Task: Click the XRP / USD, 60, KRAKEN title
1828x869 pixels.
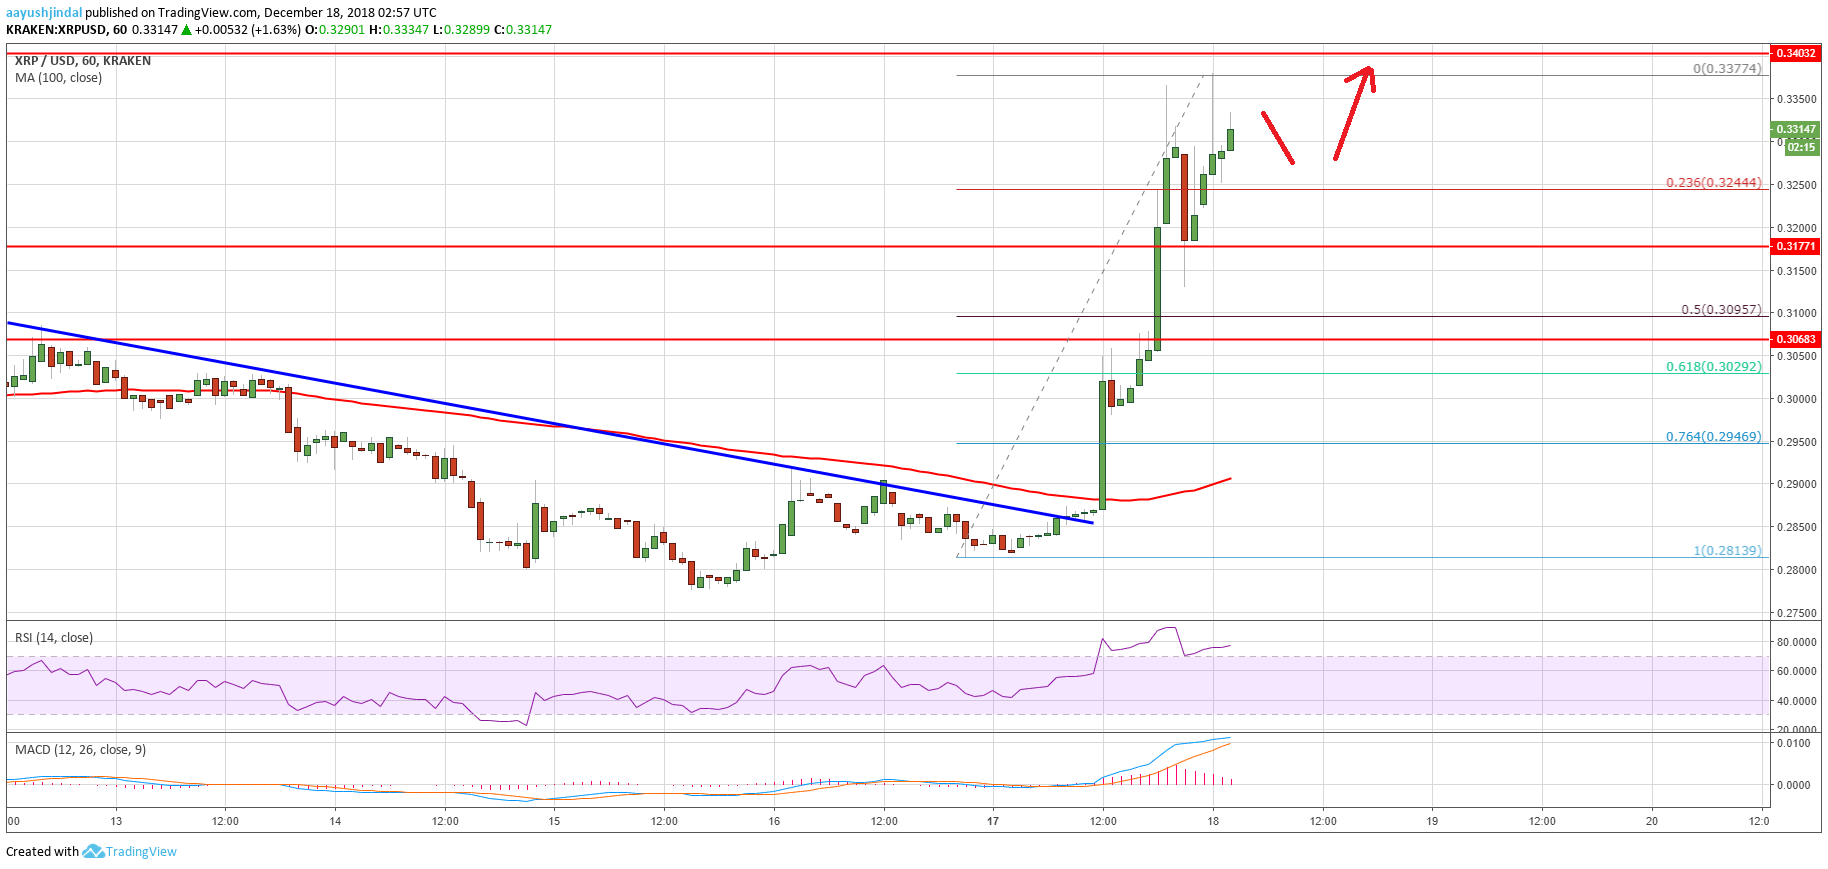Action: [83, 61]
